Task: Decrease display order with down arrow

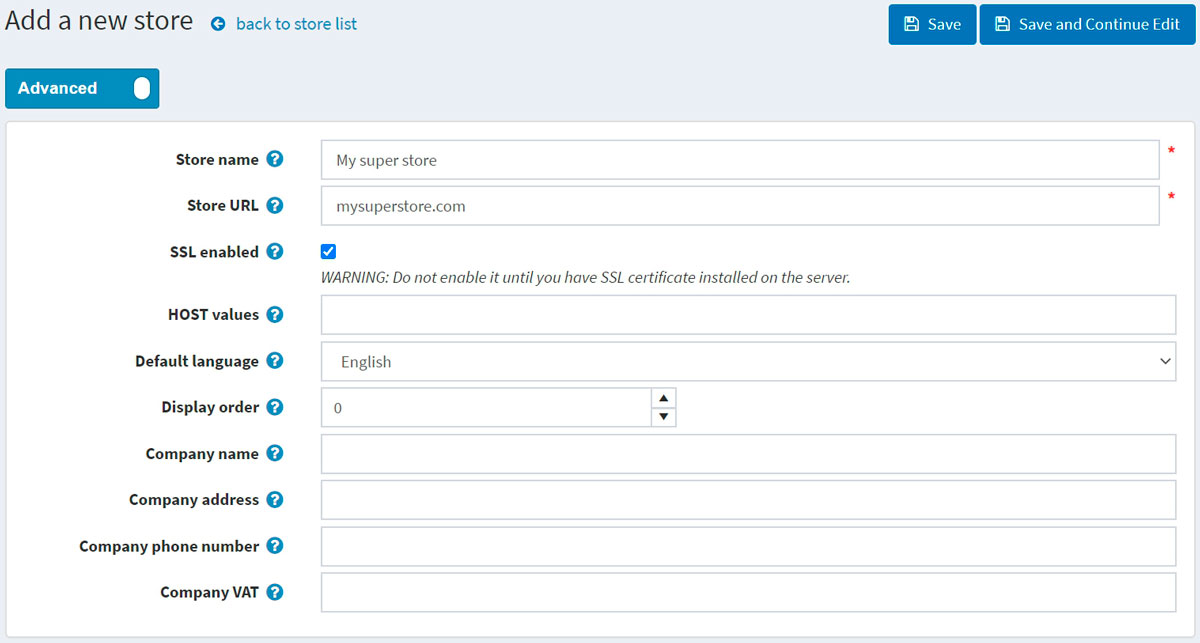Action: (x=663, y=417)
